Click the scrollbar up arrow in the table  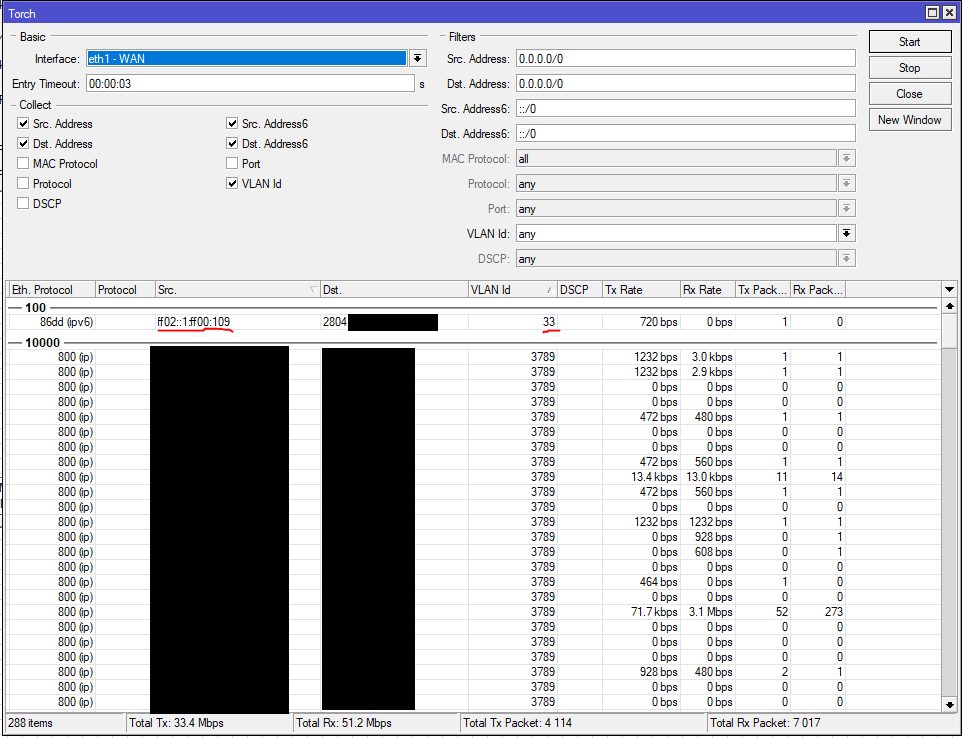[949, 306]
